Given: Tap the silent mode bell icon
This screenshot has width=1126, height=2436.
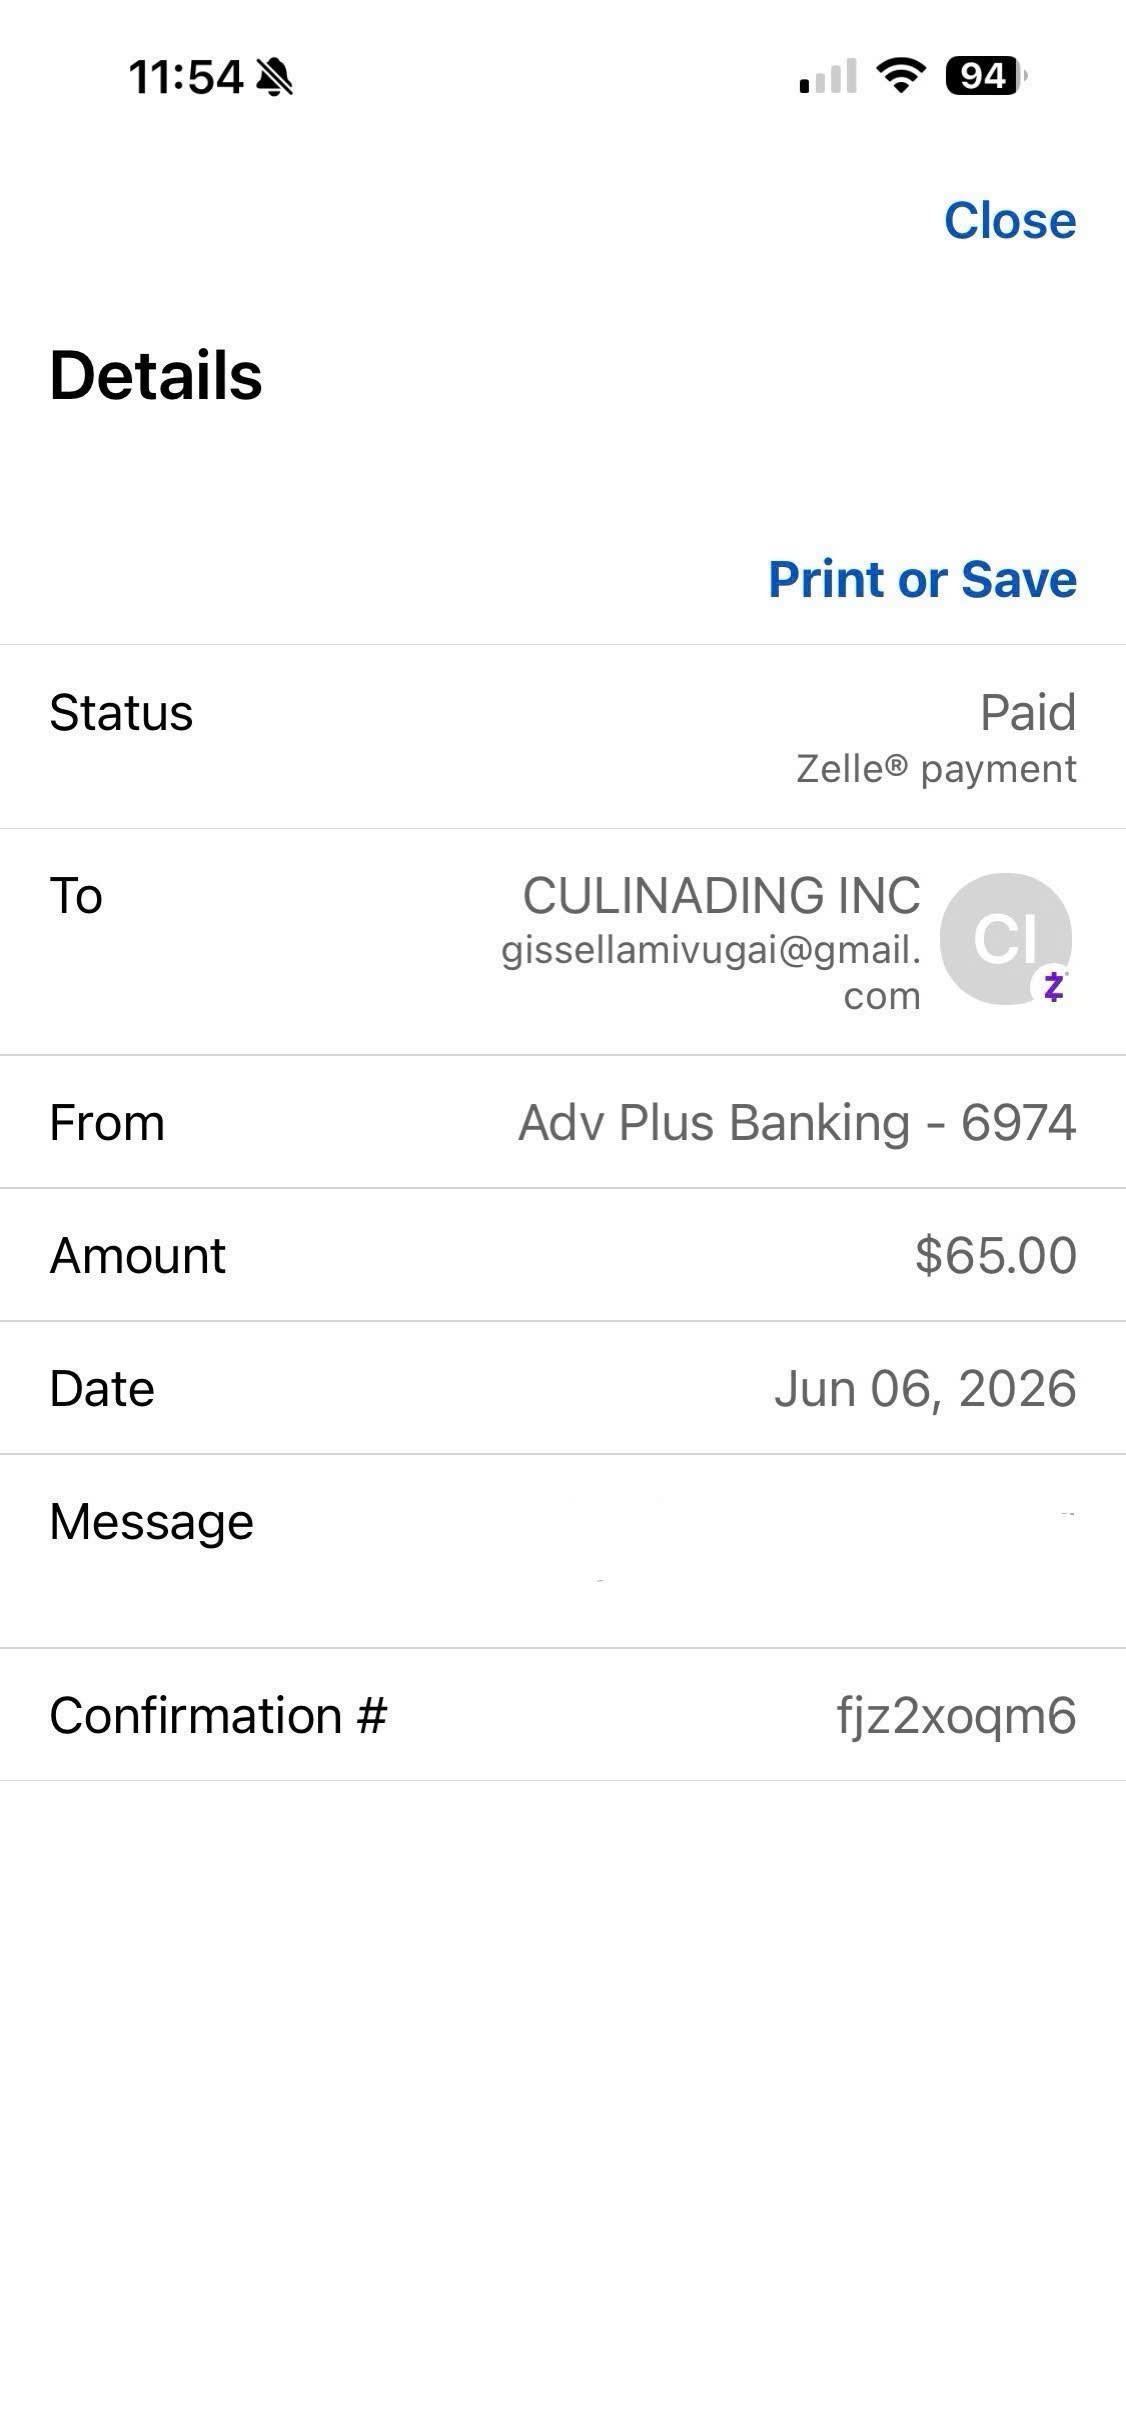Looking at the screenshot, I should [x=274, y=76].
